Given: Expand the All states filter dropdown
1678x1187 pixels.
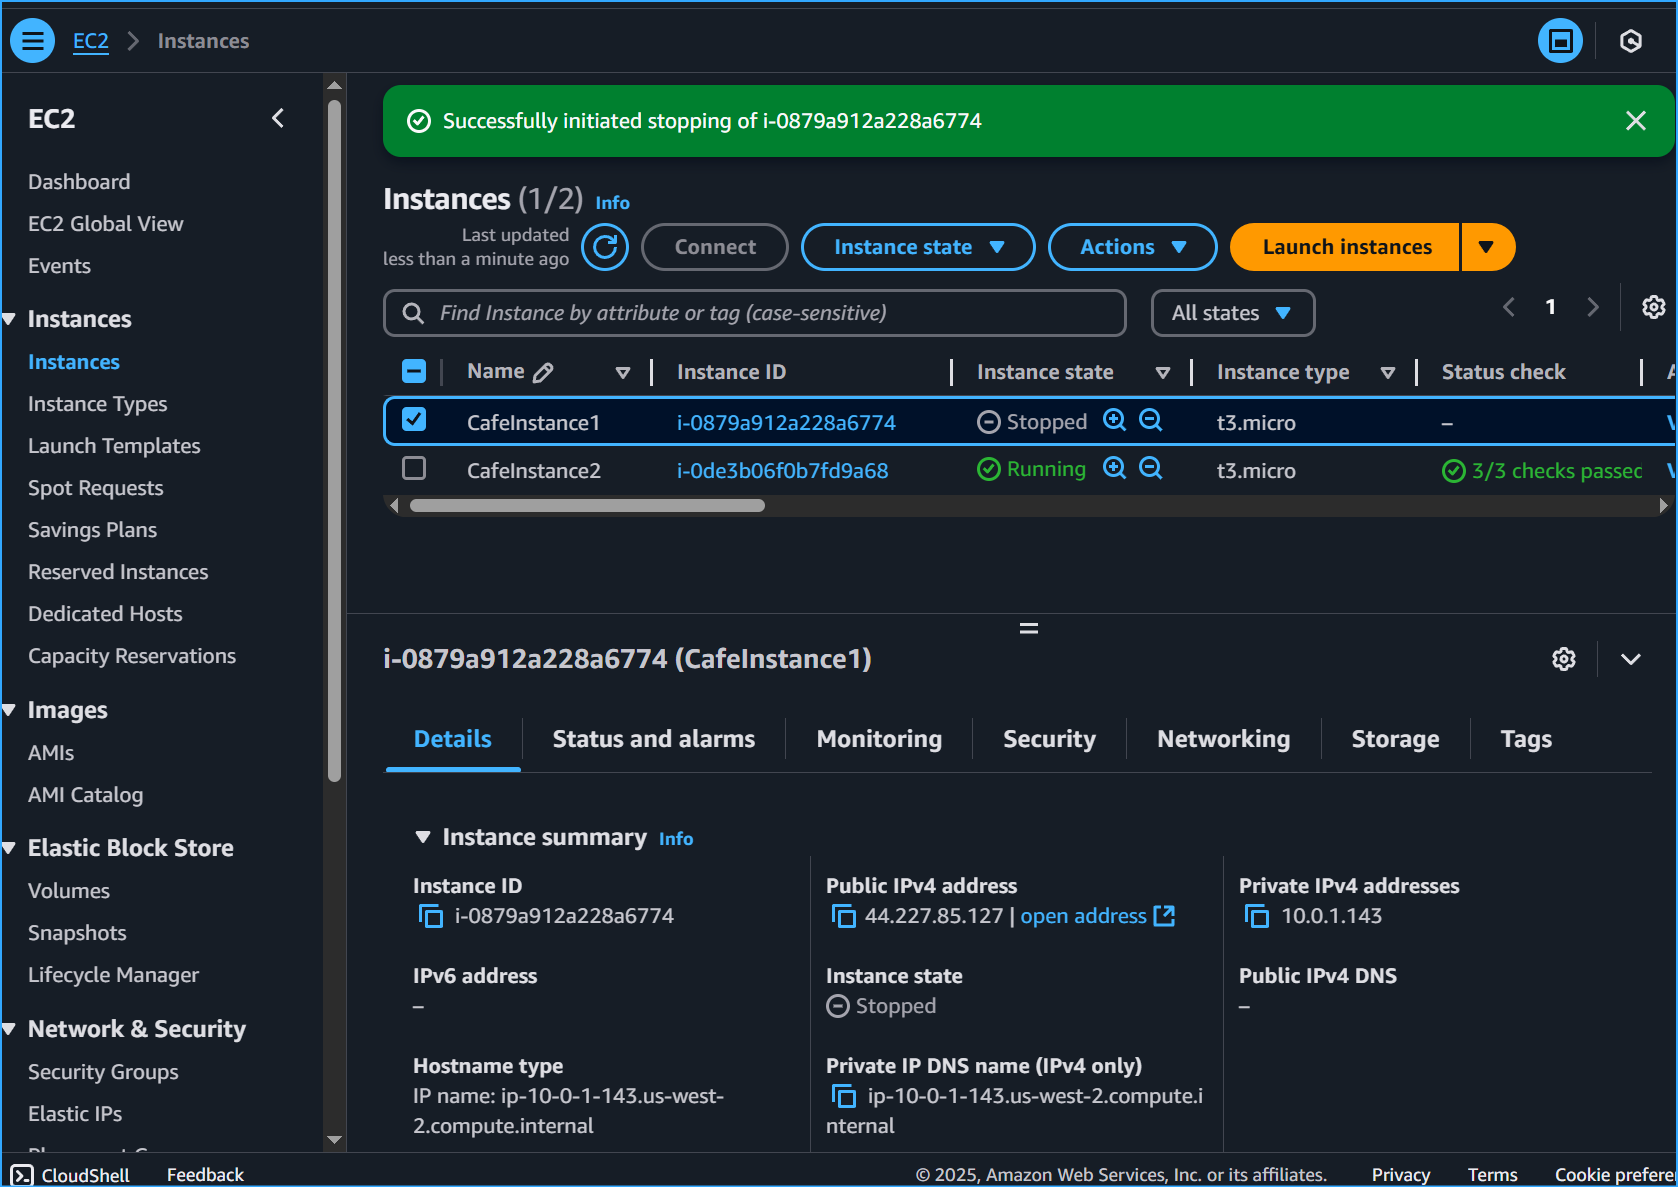Looking at the screenshot, I should (x=1232, y=313).
